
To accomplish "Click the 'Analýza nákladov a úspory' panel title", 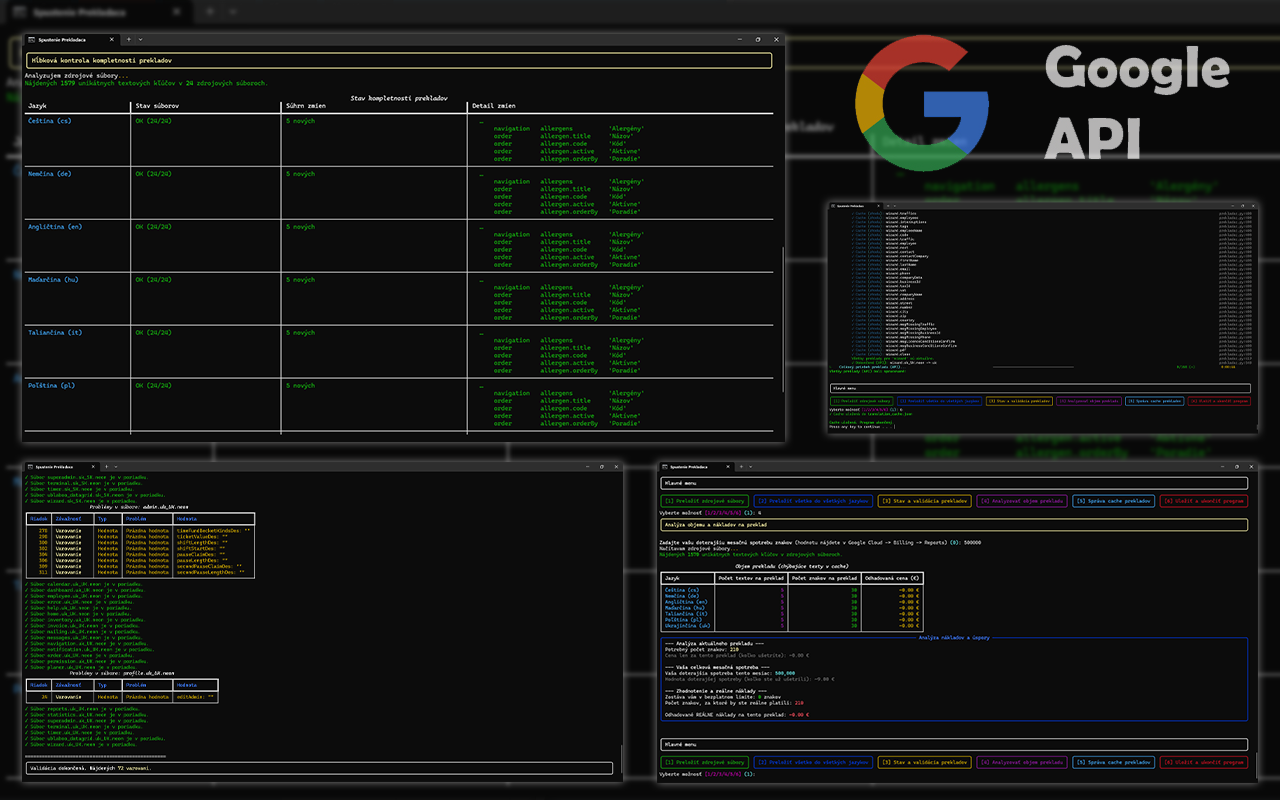I will coord(954,637).
